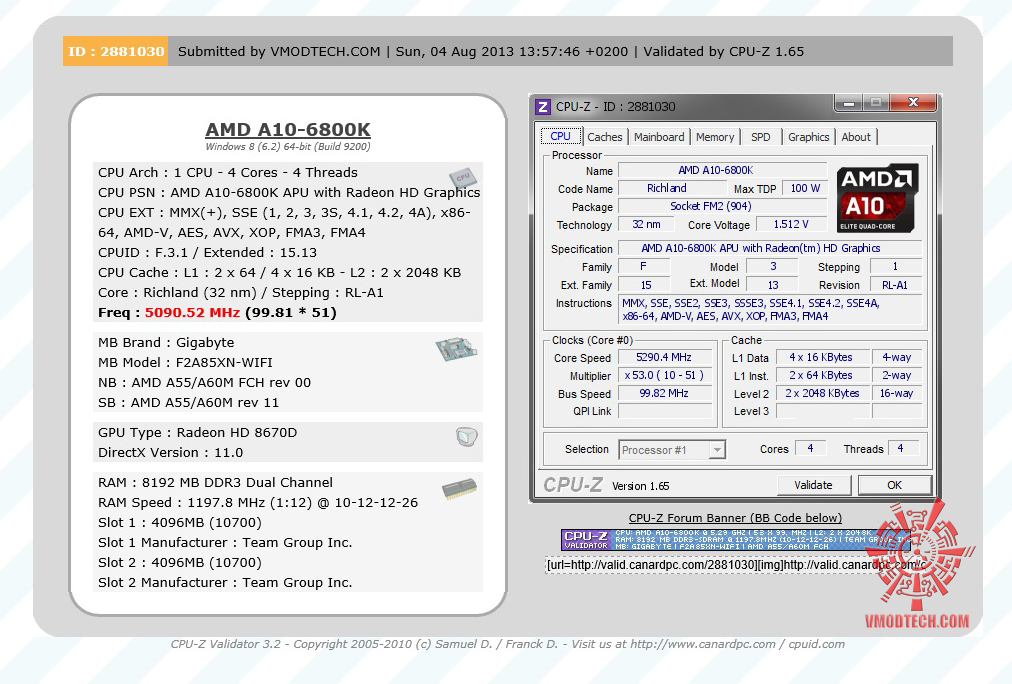Select the SPD tab

[761, 137]
